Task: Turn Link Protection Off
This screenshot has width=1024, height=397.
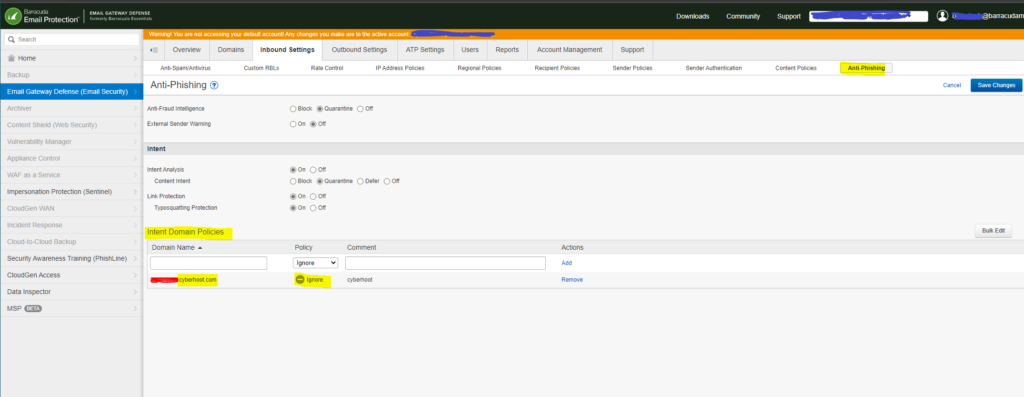Action: point(313,197)
